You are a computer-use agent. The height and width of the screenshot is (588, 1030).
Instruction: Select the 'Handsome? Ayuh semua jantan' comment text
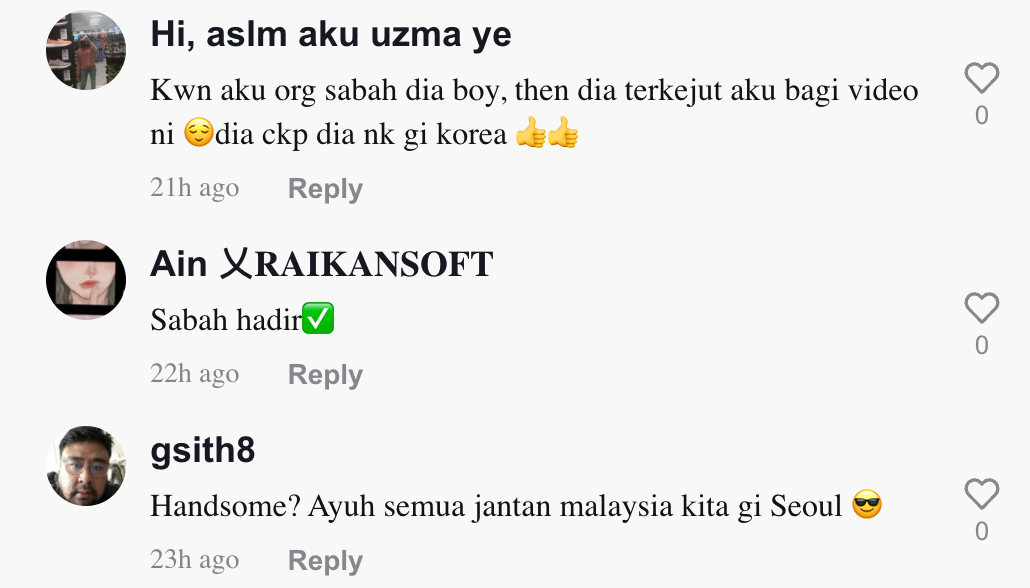click(516, 506)
